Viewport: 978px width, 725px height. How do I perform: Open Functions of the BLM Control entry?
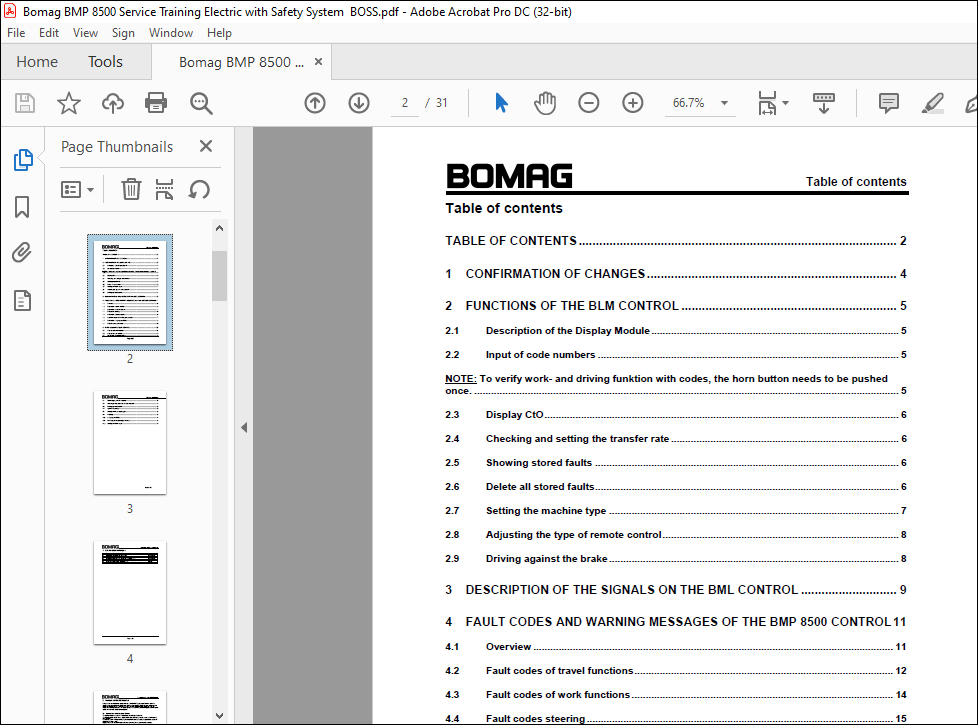click(675, 306)
